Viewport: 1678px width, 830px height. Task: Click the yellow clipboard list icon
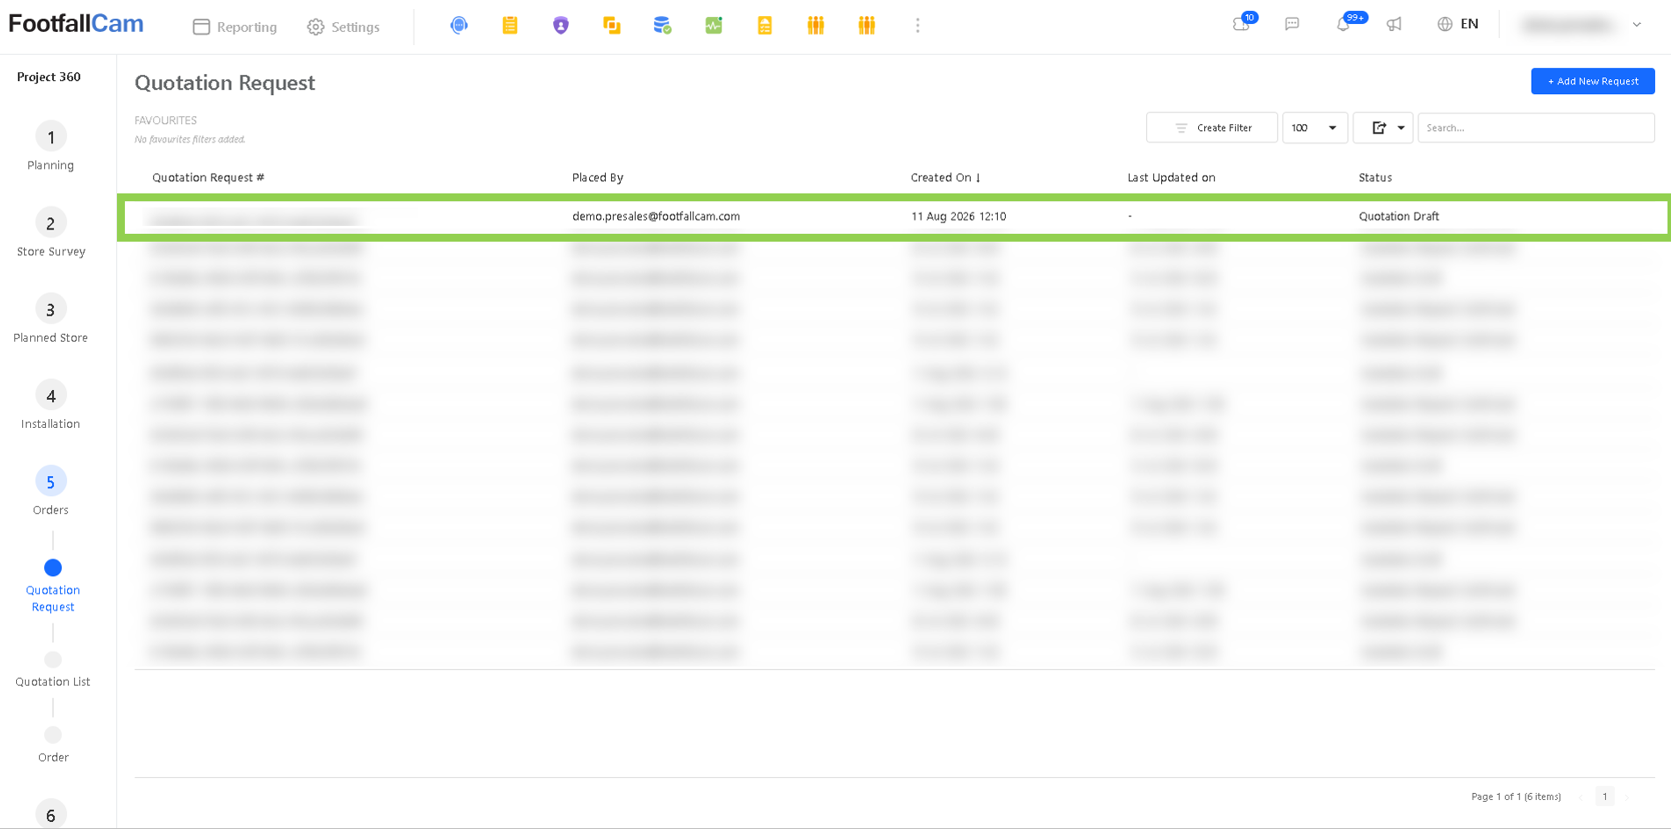[510, 25]
